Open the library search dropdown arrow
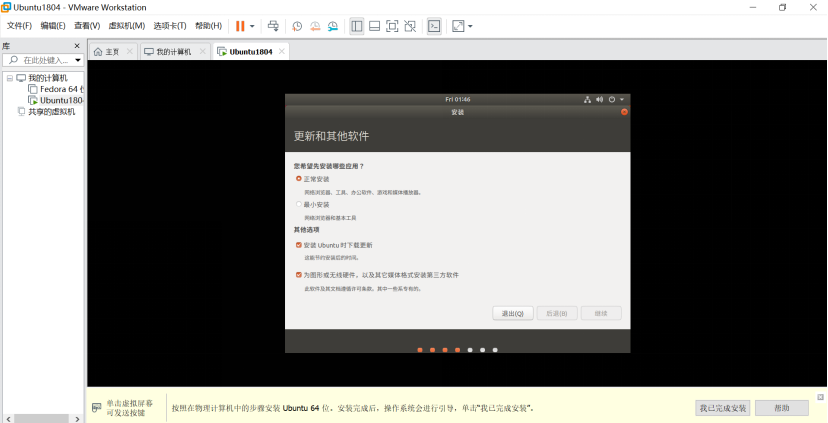Screen dimensions: 828x423 [x=78, y=60]
